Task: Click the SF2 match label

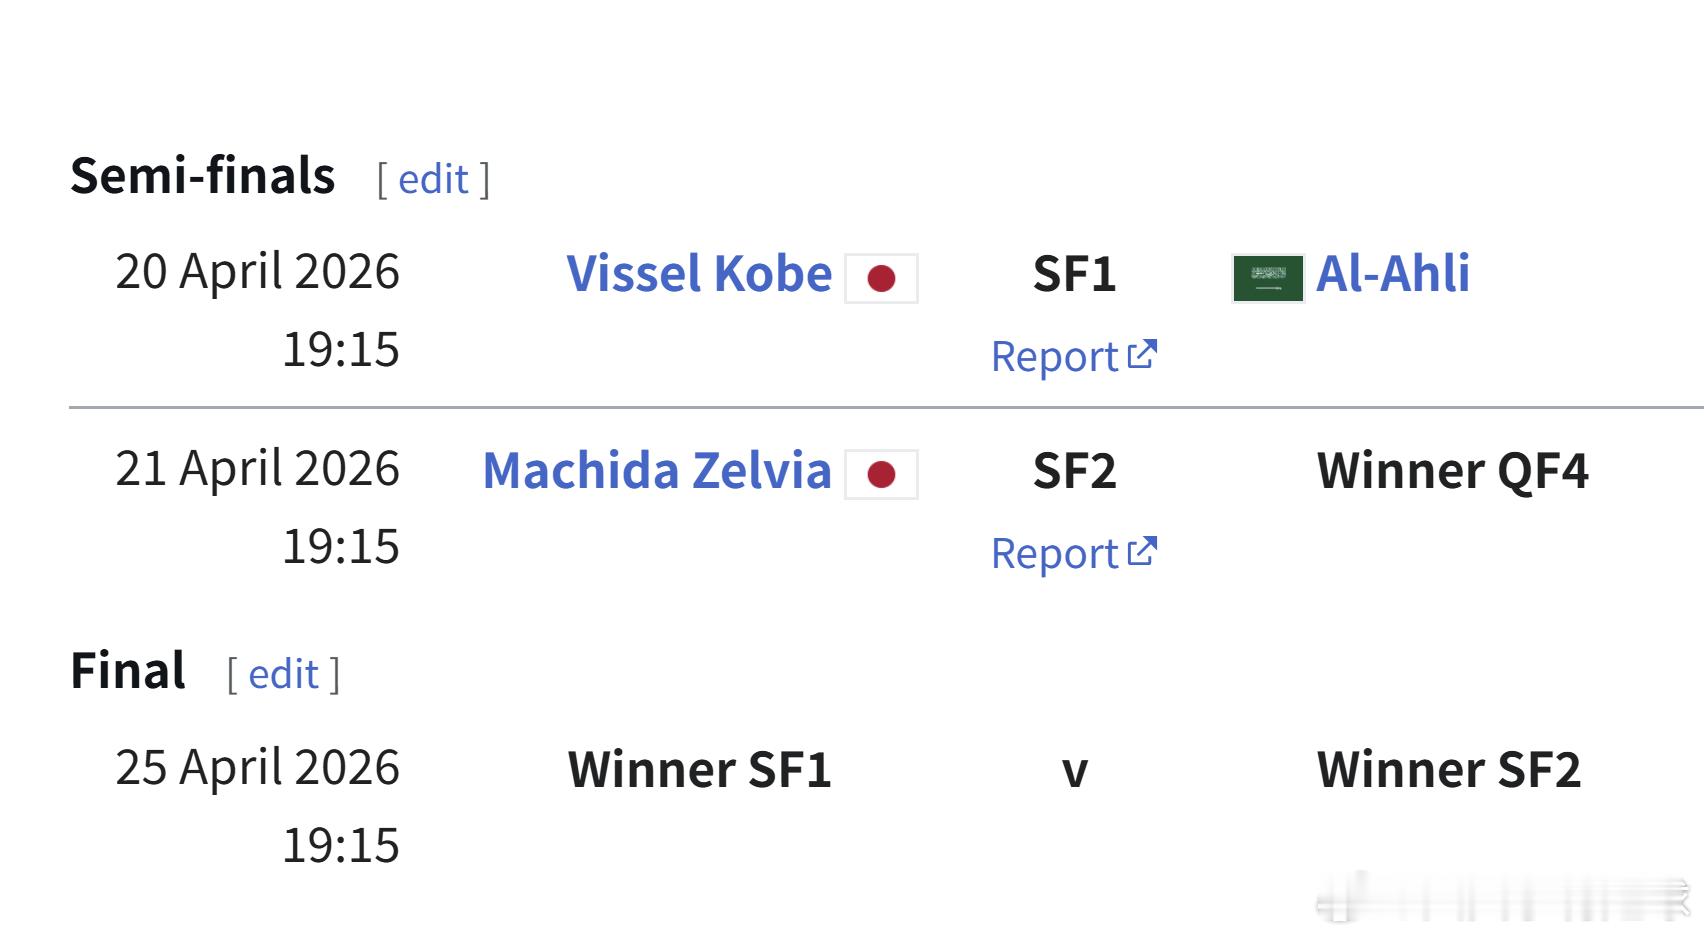Action: point(1074,471)
